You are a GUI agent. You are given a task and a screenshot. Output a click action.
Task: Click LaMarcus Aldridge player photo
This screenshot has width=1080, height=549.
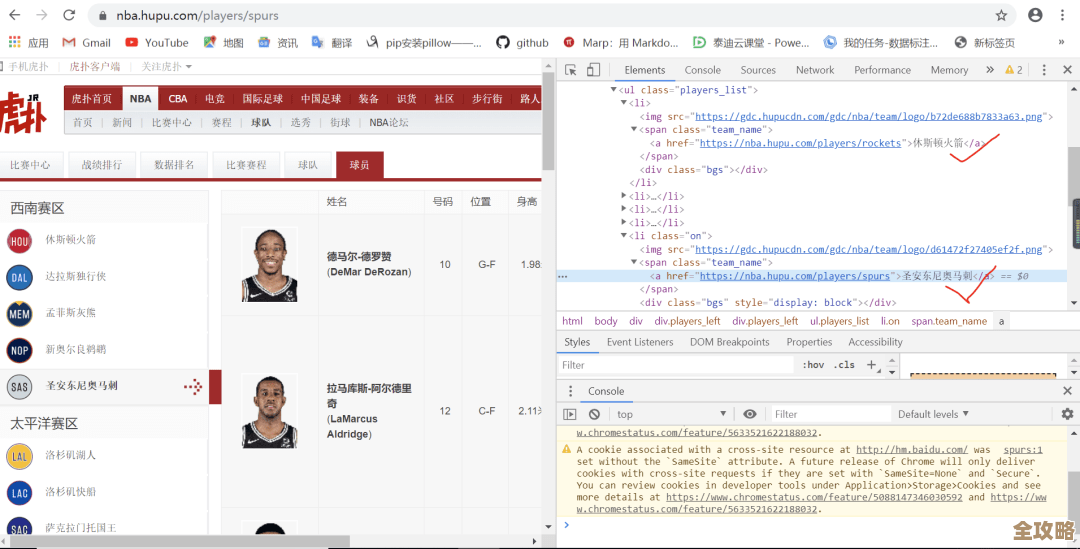click(x=269, y=411)
